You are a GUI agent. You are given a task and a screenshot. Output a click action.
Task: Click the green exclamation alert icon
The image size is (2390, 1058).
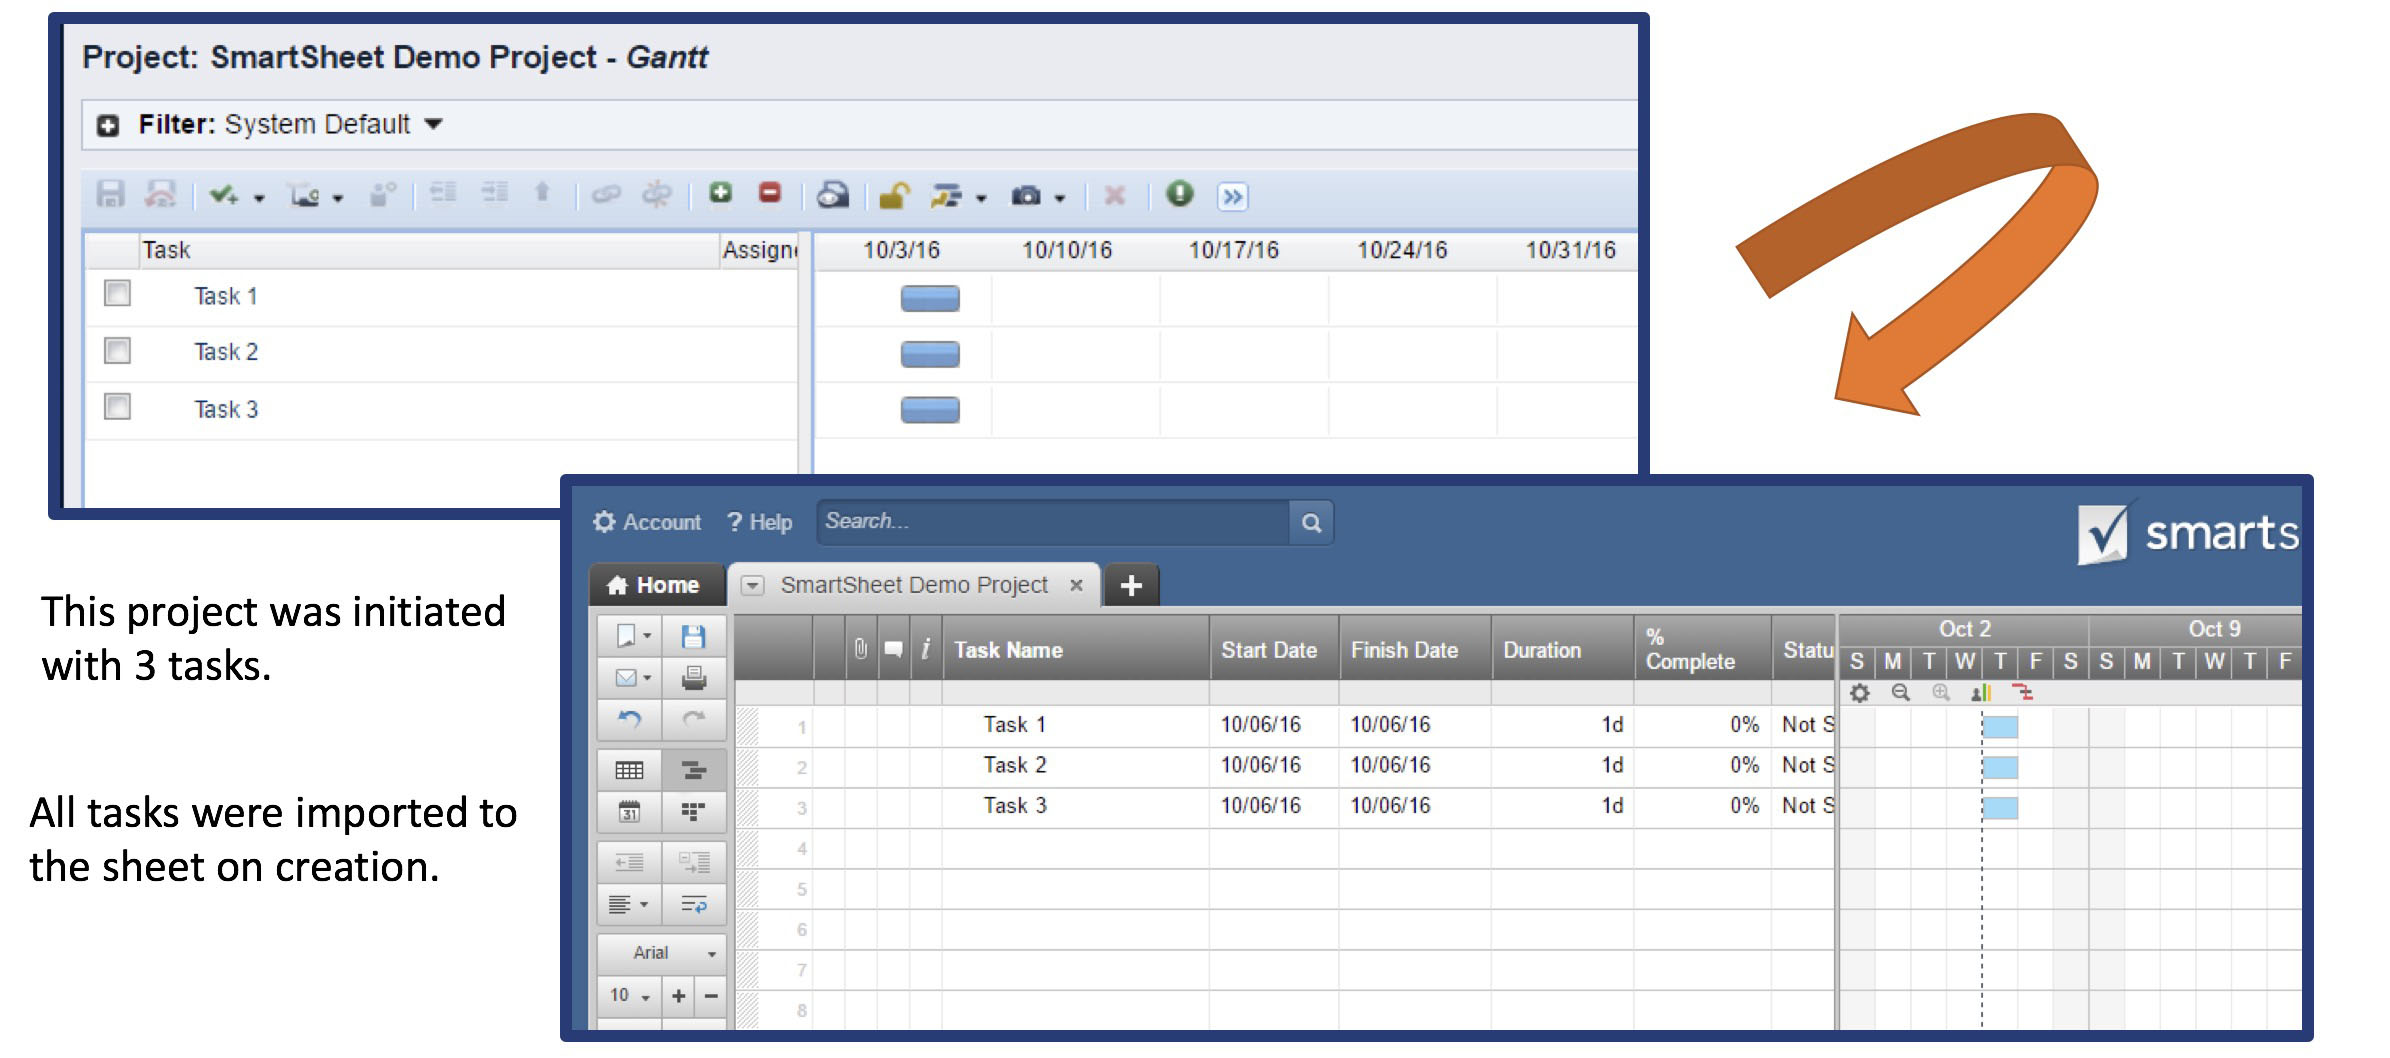click(x=1180, y=193)
